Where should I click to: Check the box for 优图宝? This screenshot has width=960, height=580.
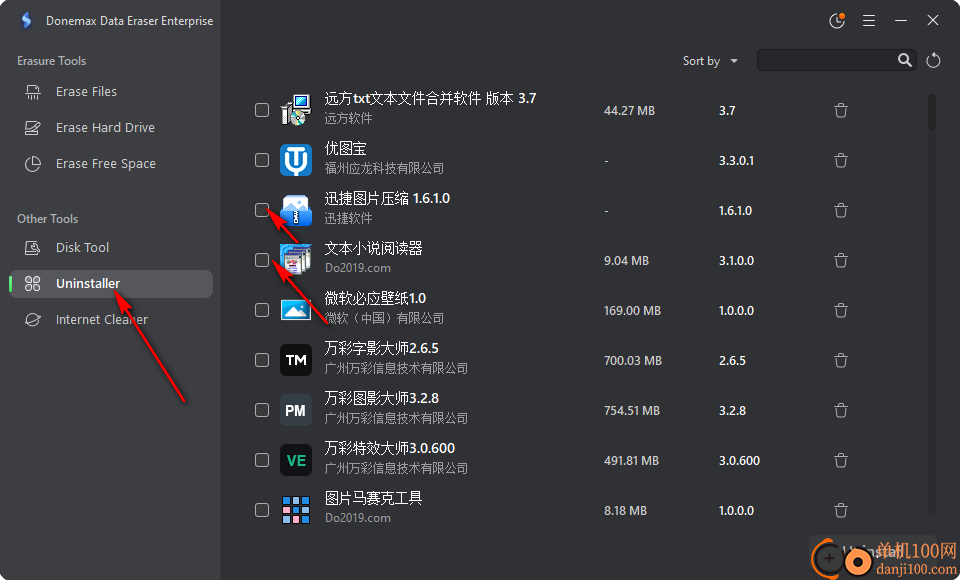(x=262, y=160)
